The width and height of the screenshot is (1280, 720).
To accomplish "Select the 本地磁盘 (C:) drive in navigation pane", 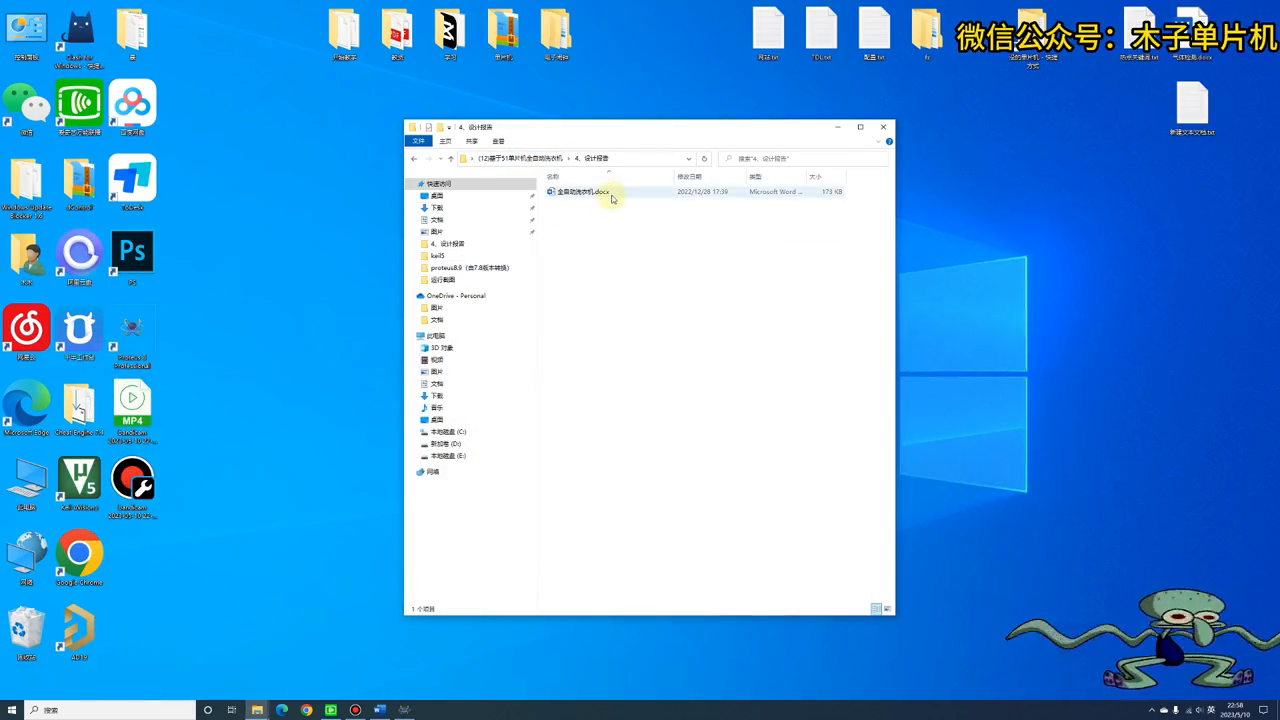I will pyautogui.click(x=448, y=432).
